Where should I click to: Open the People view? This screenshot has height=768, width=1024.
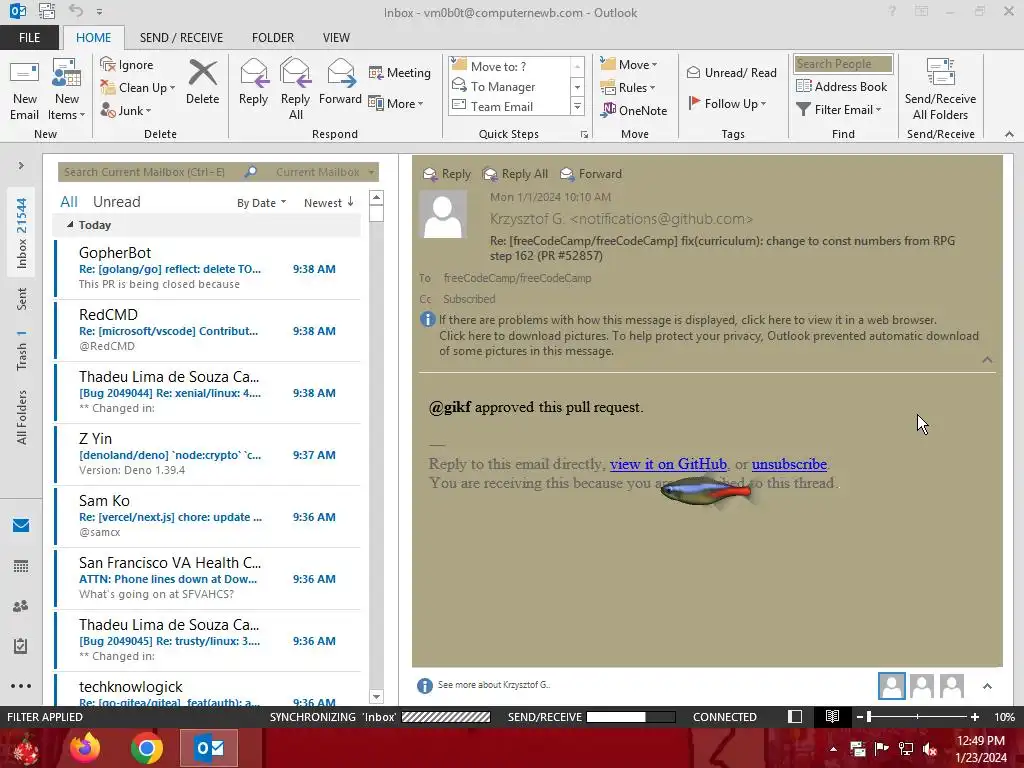tap(21, 606)
